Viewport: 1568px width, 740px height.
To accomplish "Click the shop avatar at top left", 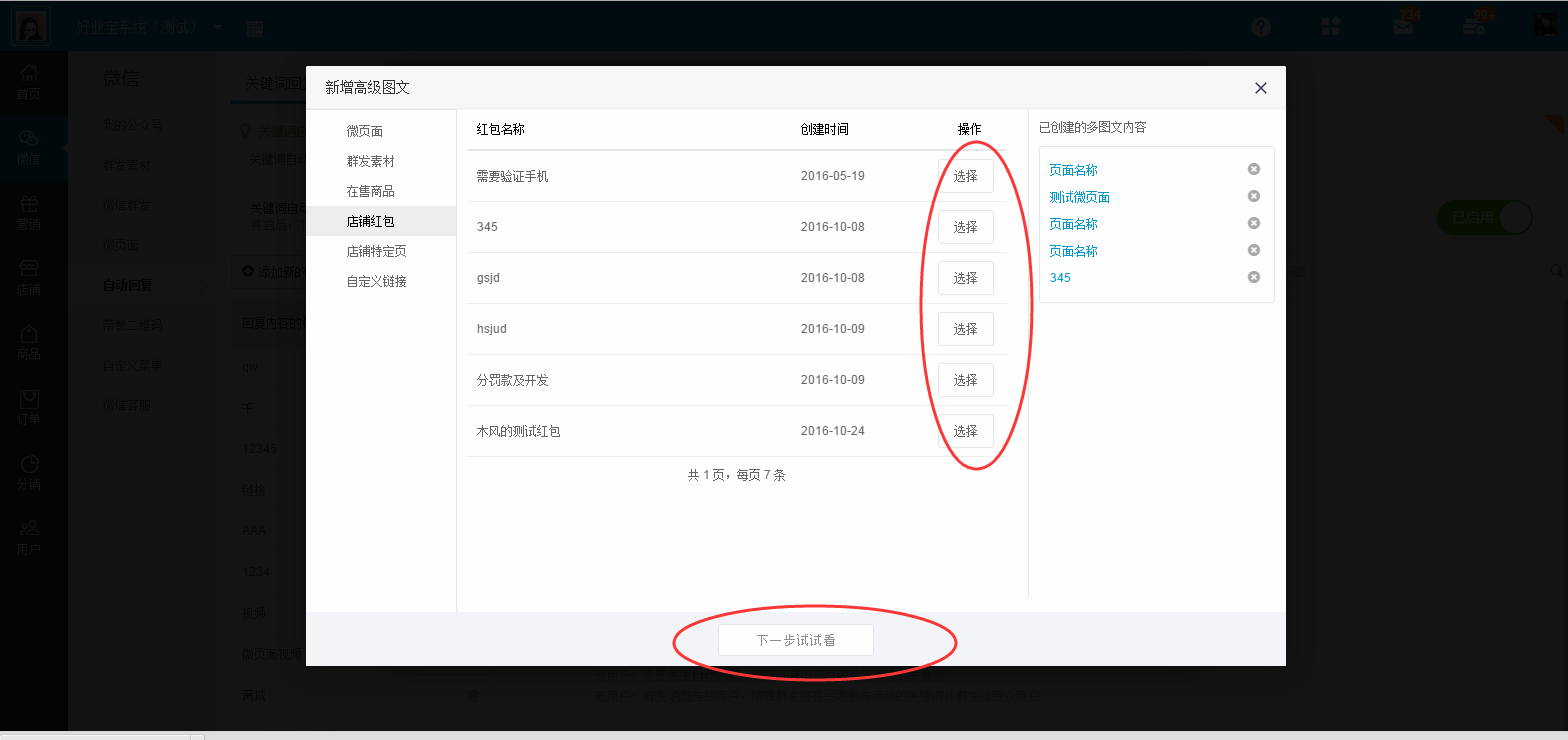I will (30, 27).
